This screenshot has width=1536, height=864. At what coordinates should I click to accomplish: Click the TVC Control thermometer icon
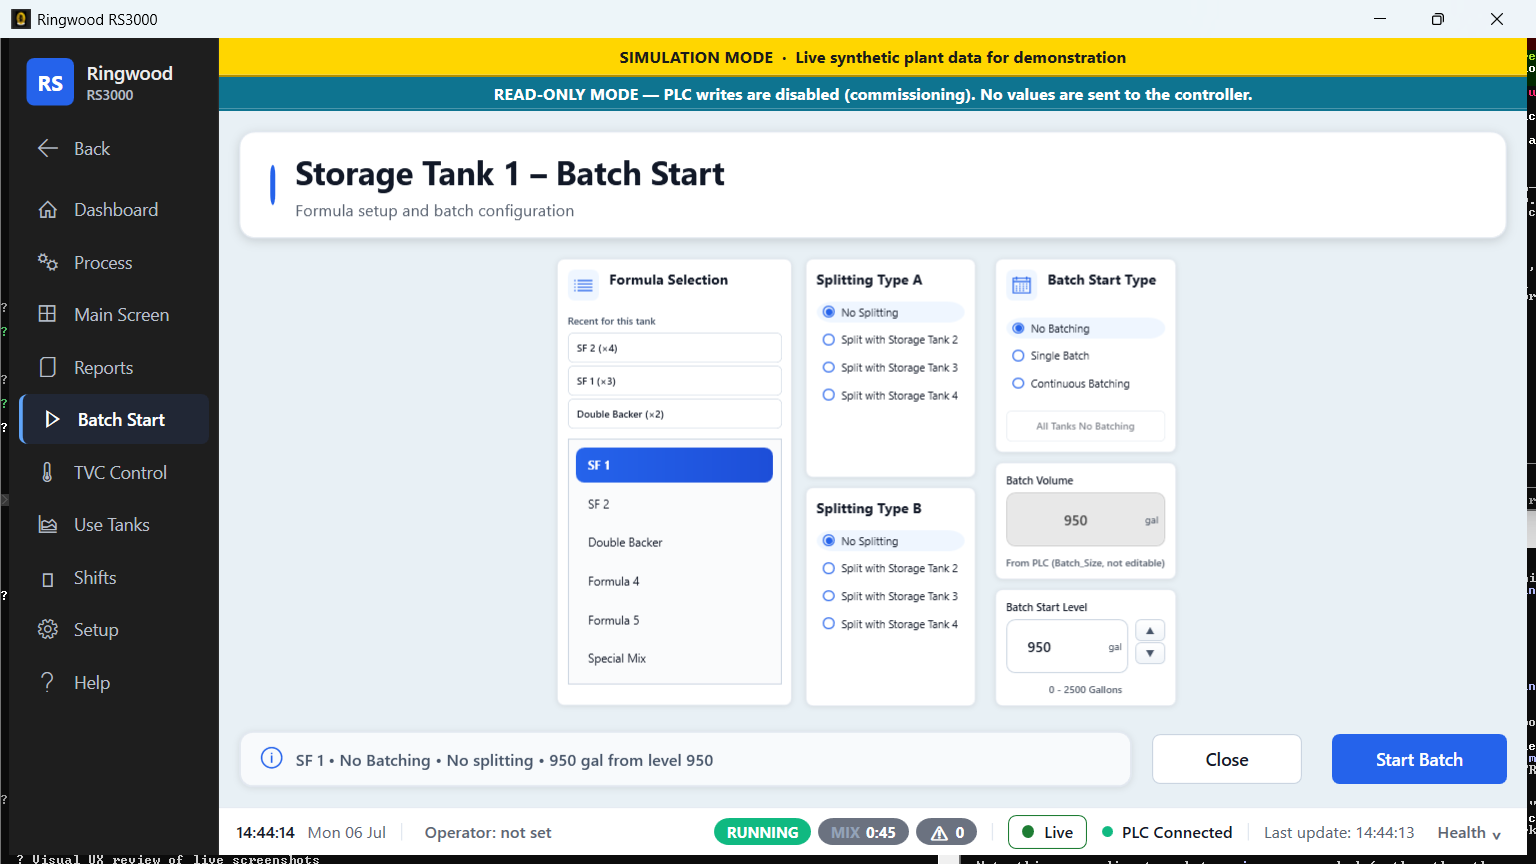pos(47,472)
